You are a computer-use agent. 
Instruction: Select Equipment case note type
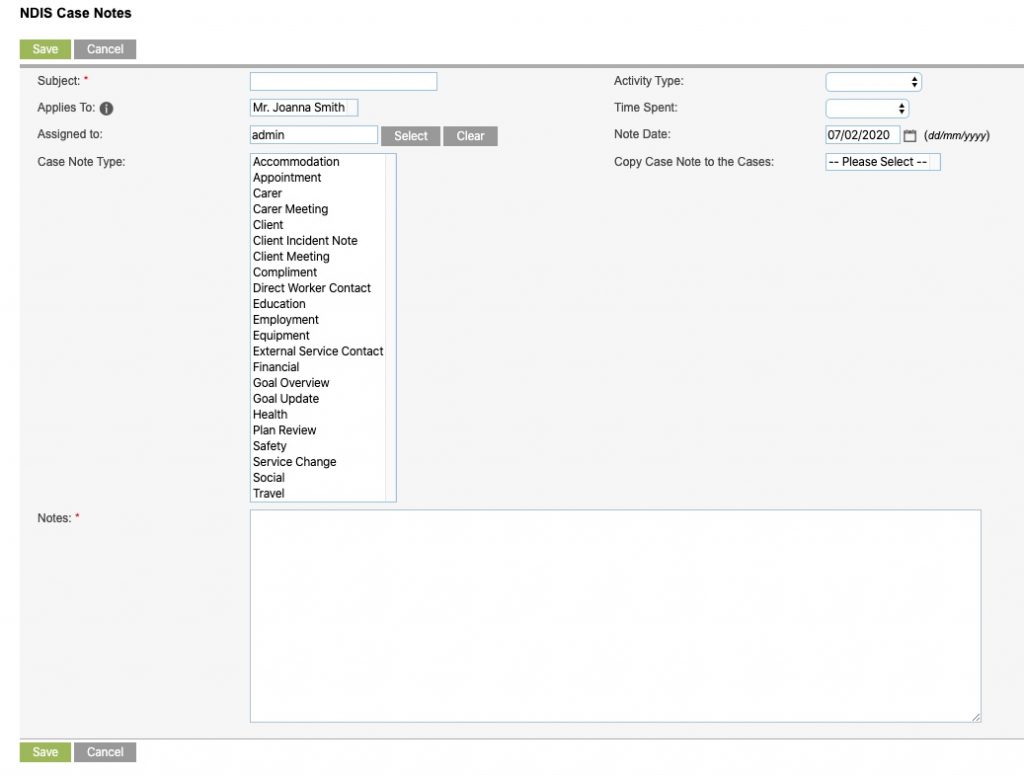click(x=318, y=336)
